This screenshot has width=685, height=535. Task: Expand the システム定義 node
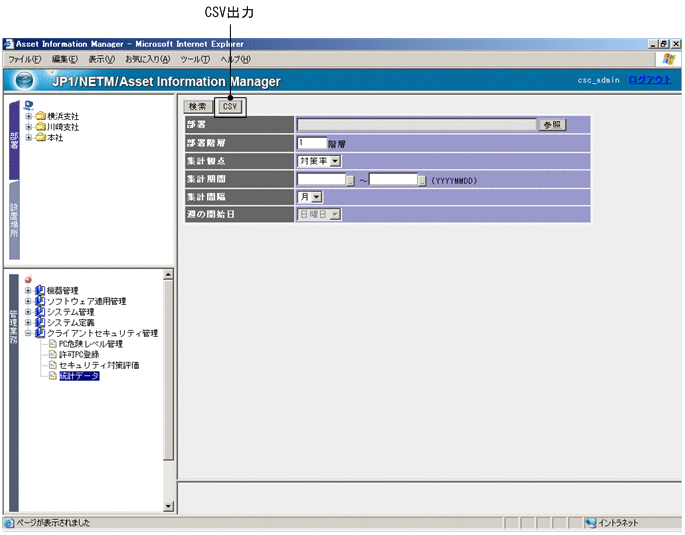pyautogui.click(x=28, y=323)
